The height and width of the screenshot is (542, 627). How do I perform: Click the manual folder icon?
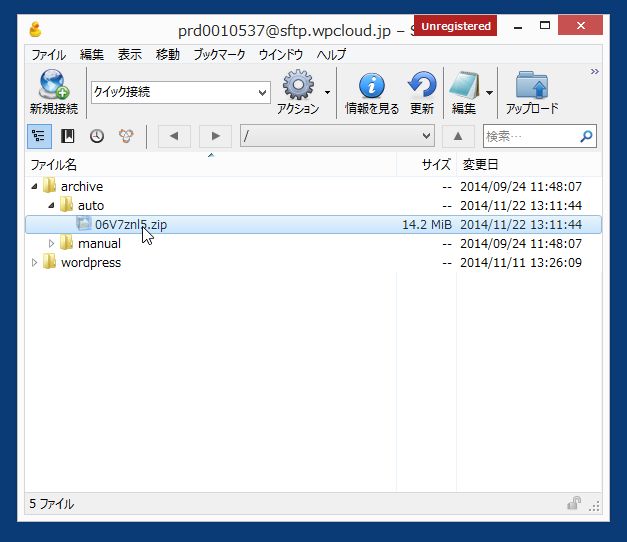[x=66, y=242]
